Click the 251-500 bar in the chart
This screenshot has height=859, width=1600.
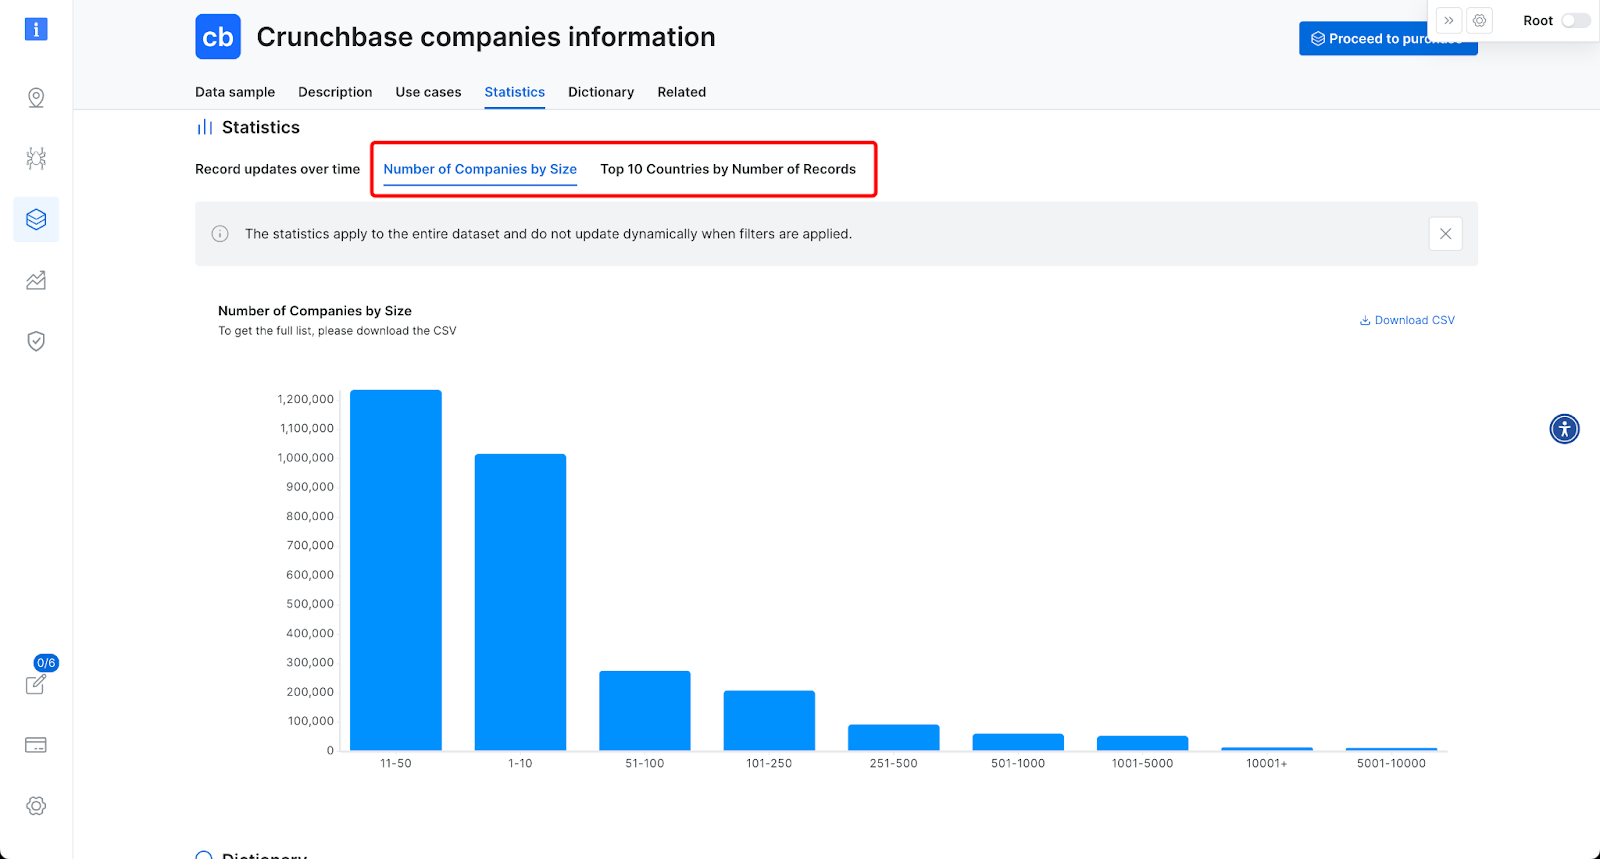point(894,738)
